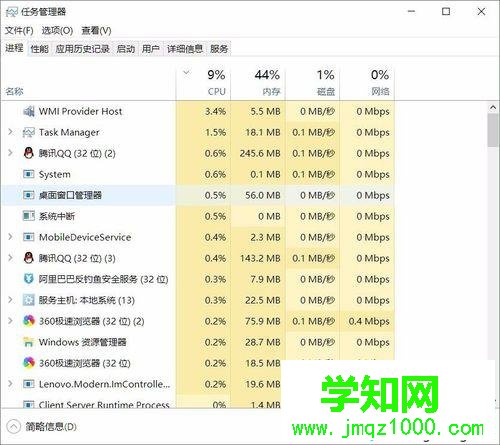Switch to the 性能 tab
500x445 pixels.
[x=40, y=49]
